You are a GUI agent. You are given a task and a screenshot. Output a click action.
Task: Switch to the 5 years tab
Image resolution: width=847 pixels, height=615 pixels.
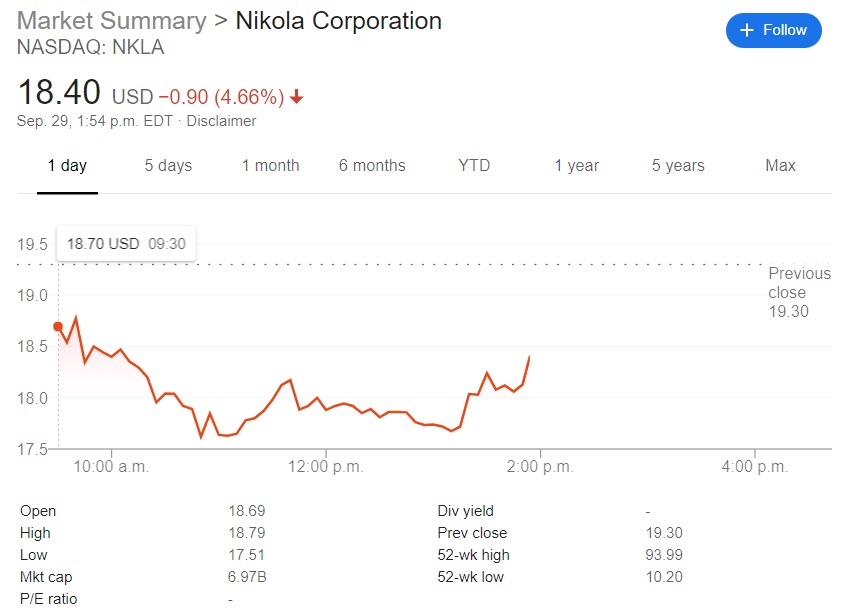pos(678,166)
